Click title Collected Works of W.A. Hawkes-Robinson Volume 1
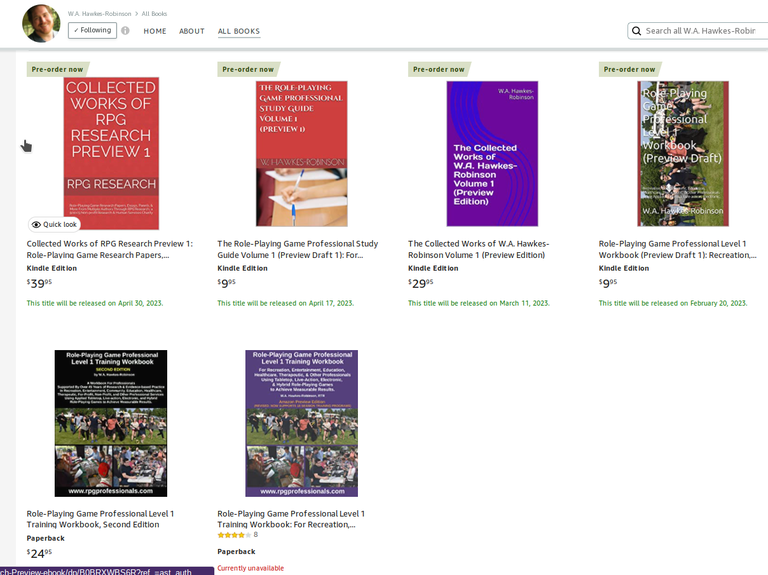This screenshot has height=575, width=768. click(x=479, y=249)
